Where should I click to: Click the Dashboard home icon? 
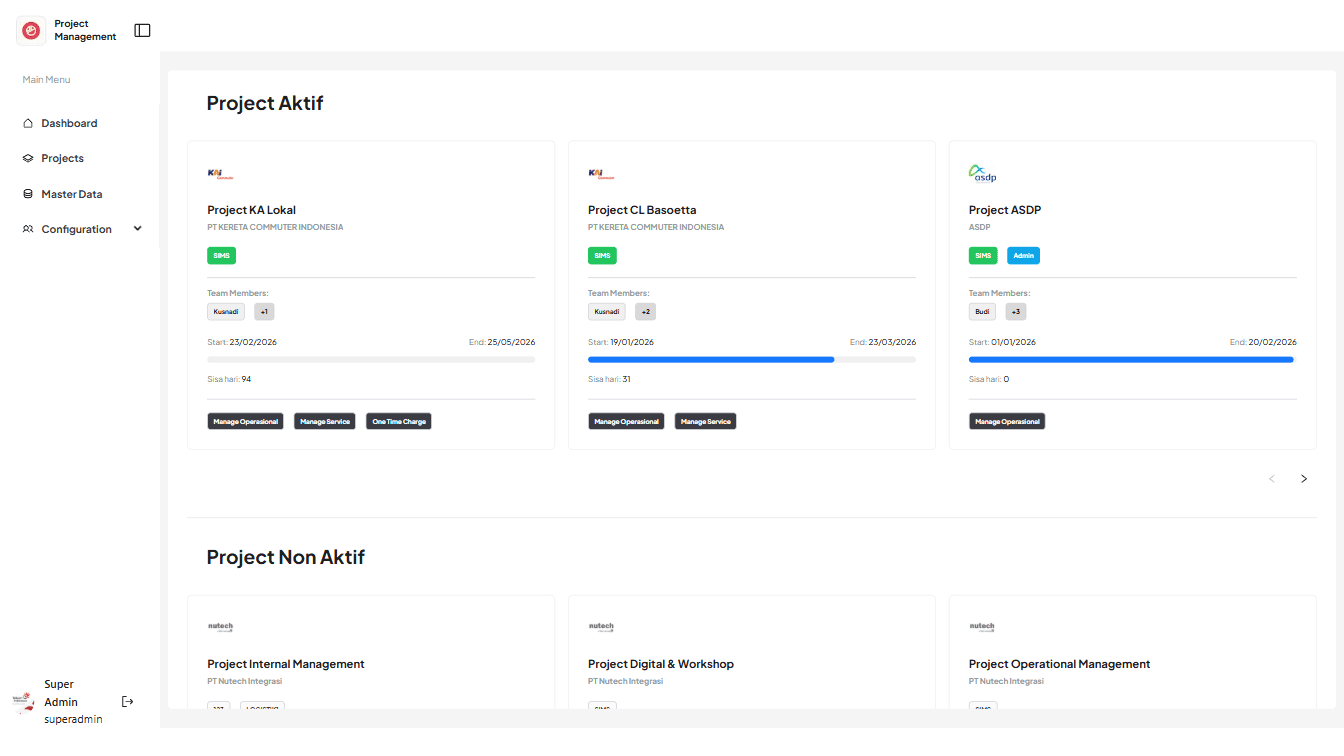[x=28, y=123]
